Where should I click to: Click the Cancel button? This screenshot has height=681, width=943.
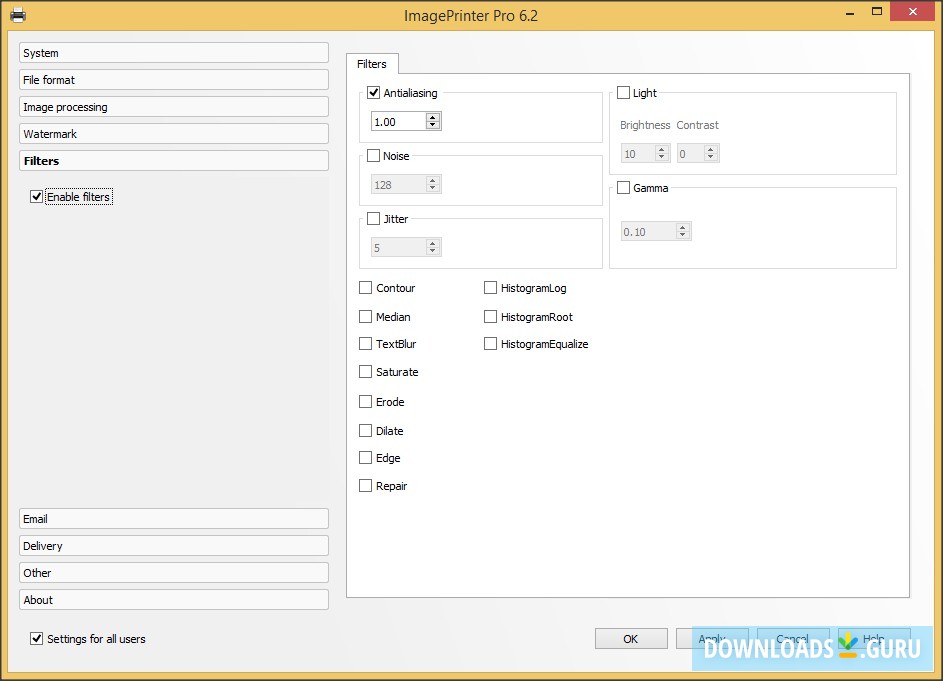(793, 639)
